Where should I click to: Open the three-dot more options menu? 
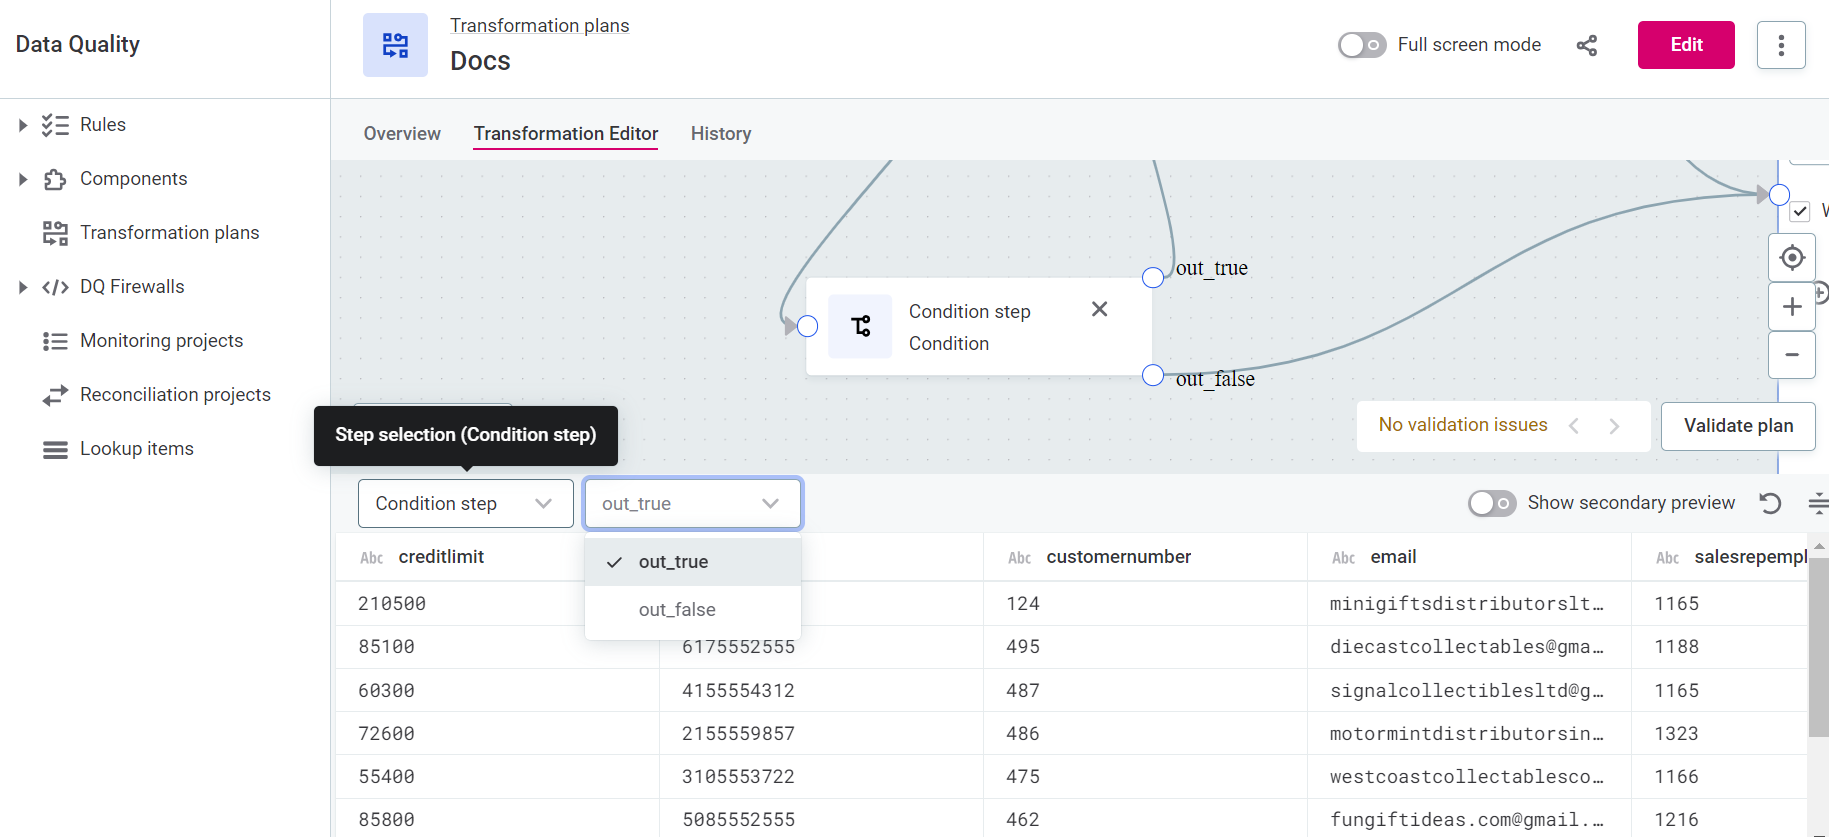(1780, 45)
